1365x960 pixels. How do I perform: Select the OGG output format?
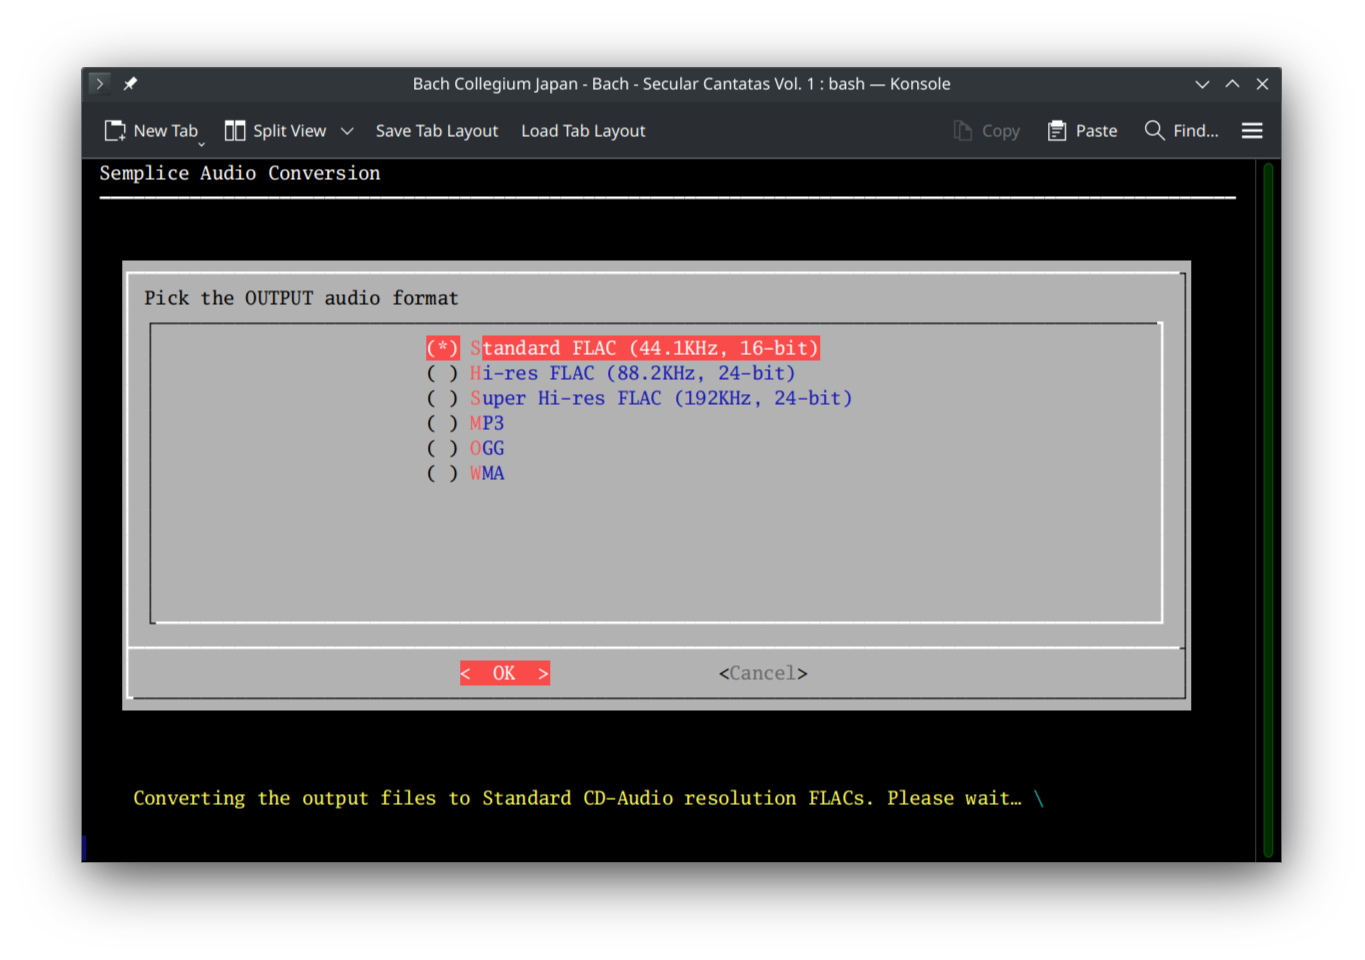(x=487, y=448)
